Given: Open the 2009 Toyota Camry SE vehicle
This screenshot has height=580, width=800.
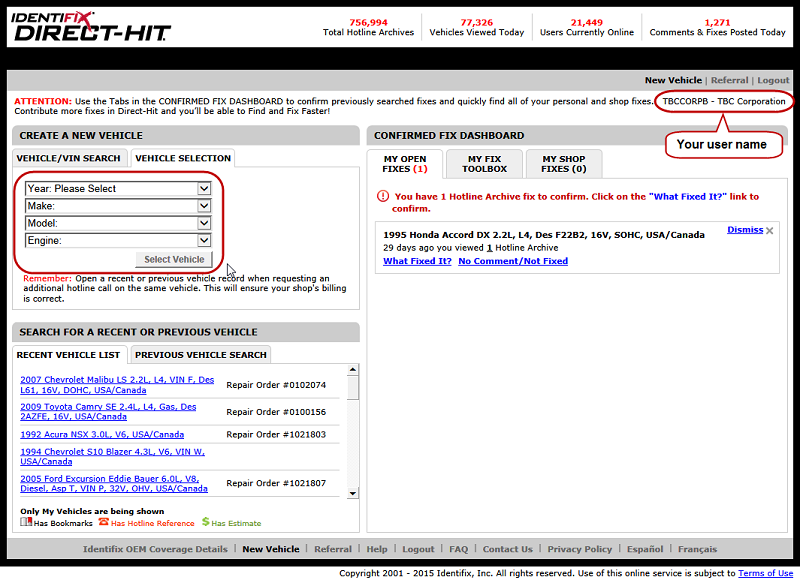Looking at the screenshot, I should (x=108, y=412).
